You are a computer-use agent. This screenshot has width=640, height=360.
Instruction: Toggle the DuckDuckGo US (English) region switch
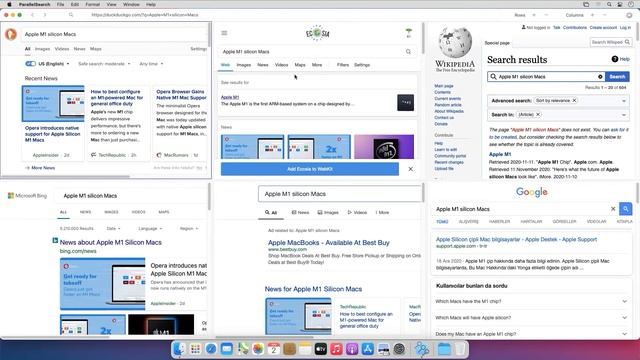(x=30, y=64)
